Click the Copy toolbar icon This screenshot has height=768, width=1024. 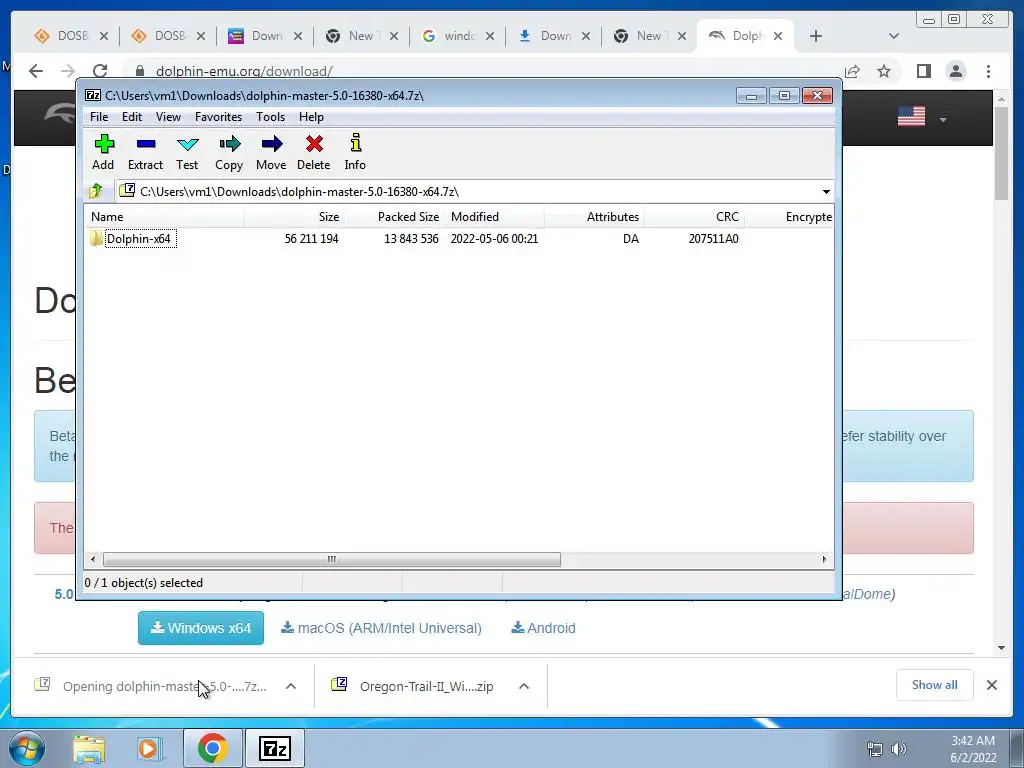[229, 152]
